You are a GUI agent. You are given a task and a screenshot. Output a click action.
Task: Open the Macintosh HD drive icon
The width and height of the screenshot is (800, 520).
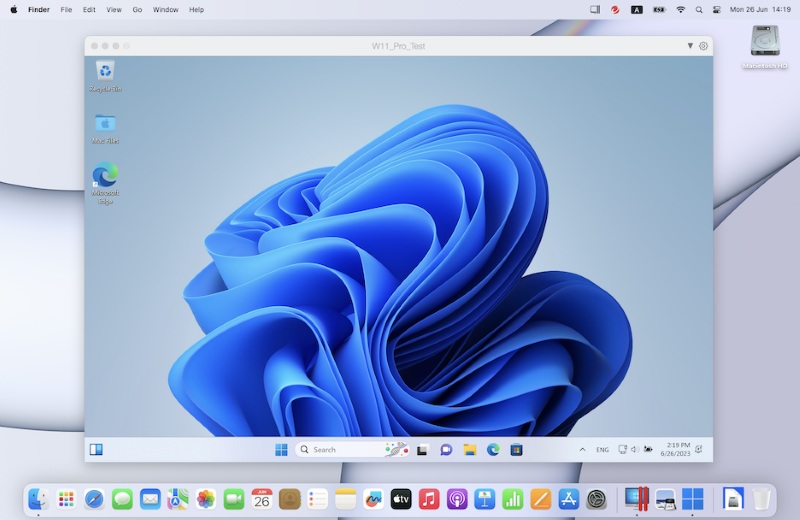(765, 47)
